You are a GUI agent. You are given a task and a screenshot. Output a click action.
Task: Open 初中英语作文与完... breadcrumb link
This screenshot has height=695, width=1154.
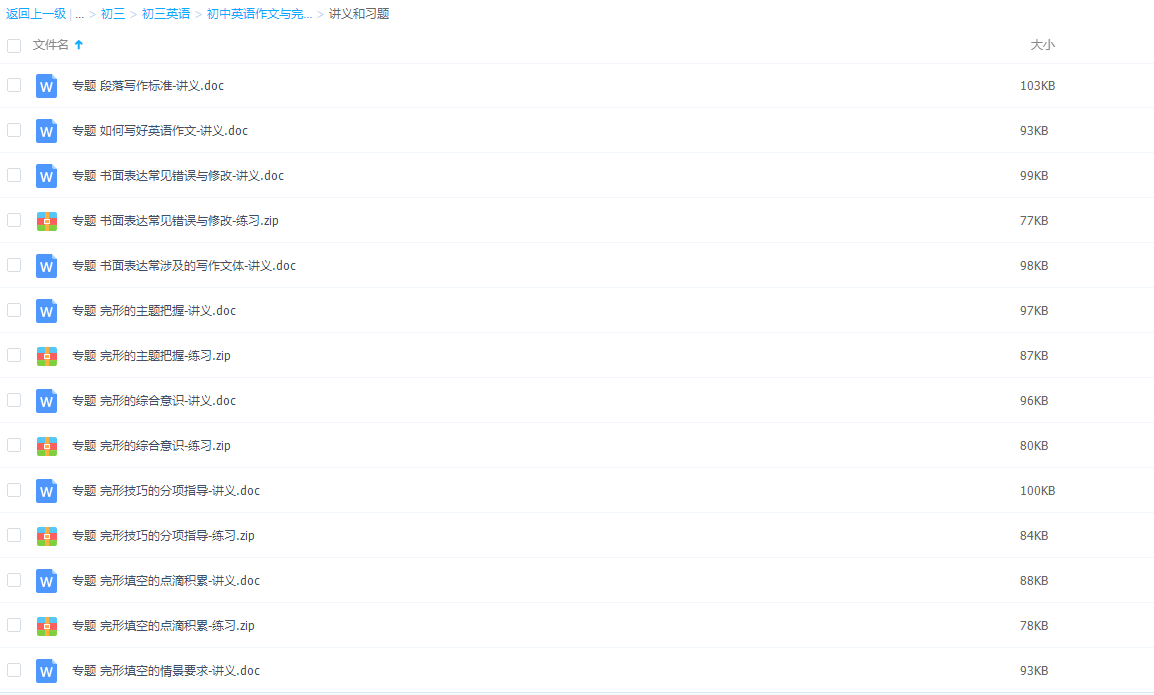coord(259,14)
